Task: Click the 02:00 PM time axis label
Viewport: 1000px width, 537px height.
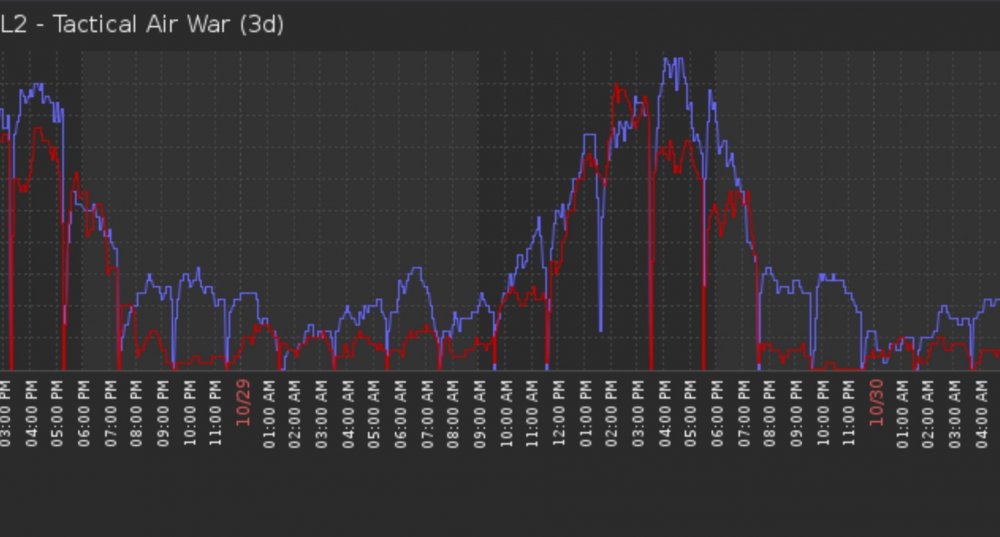Action: click(611, 414)
